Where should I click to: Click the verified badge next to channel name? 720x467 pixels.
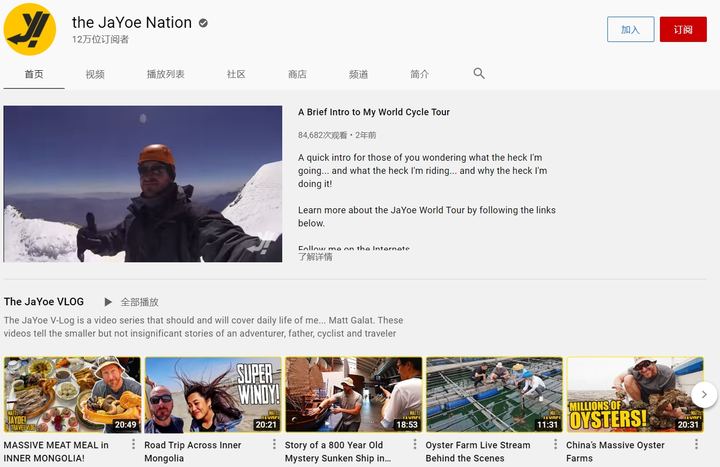203,23
